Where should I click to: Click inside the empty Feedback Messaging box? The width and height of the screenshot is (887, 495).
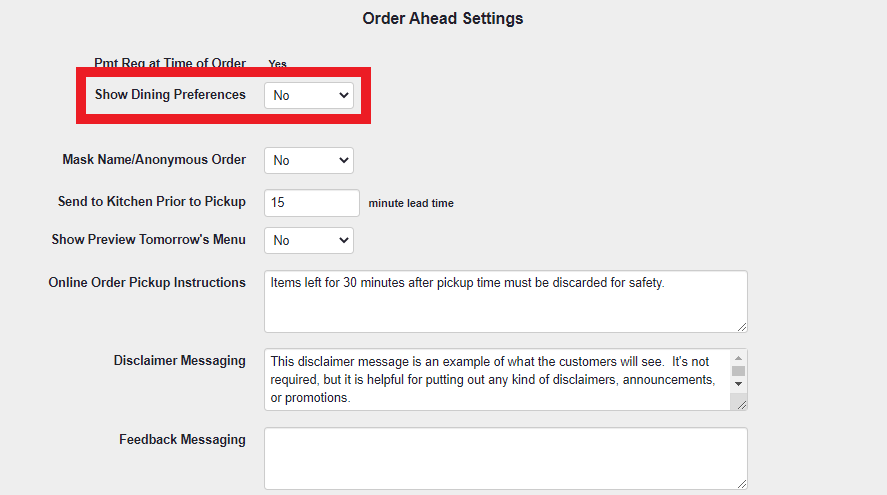click(x=505, y=458)
